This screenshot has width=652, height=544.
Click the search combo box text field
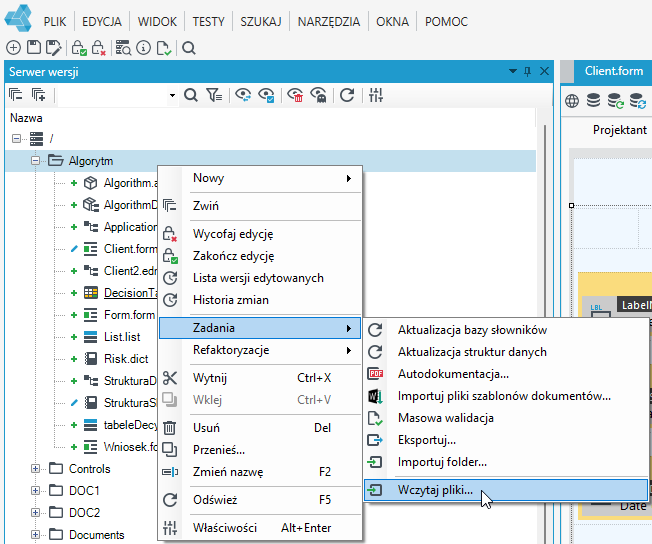point(112,95)
